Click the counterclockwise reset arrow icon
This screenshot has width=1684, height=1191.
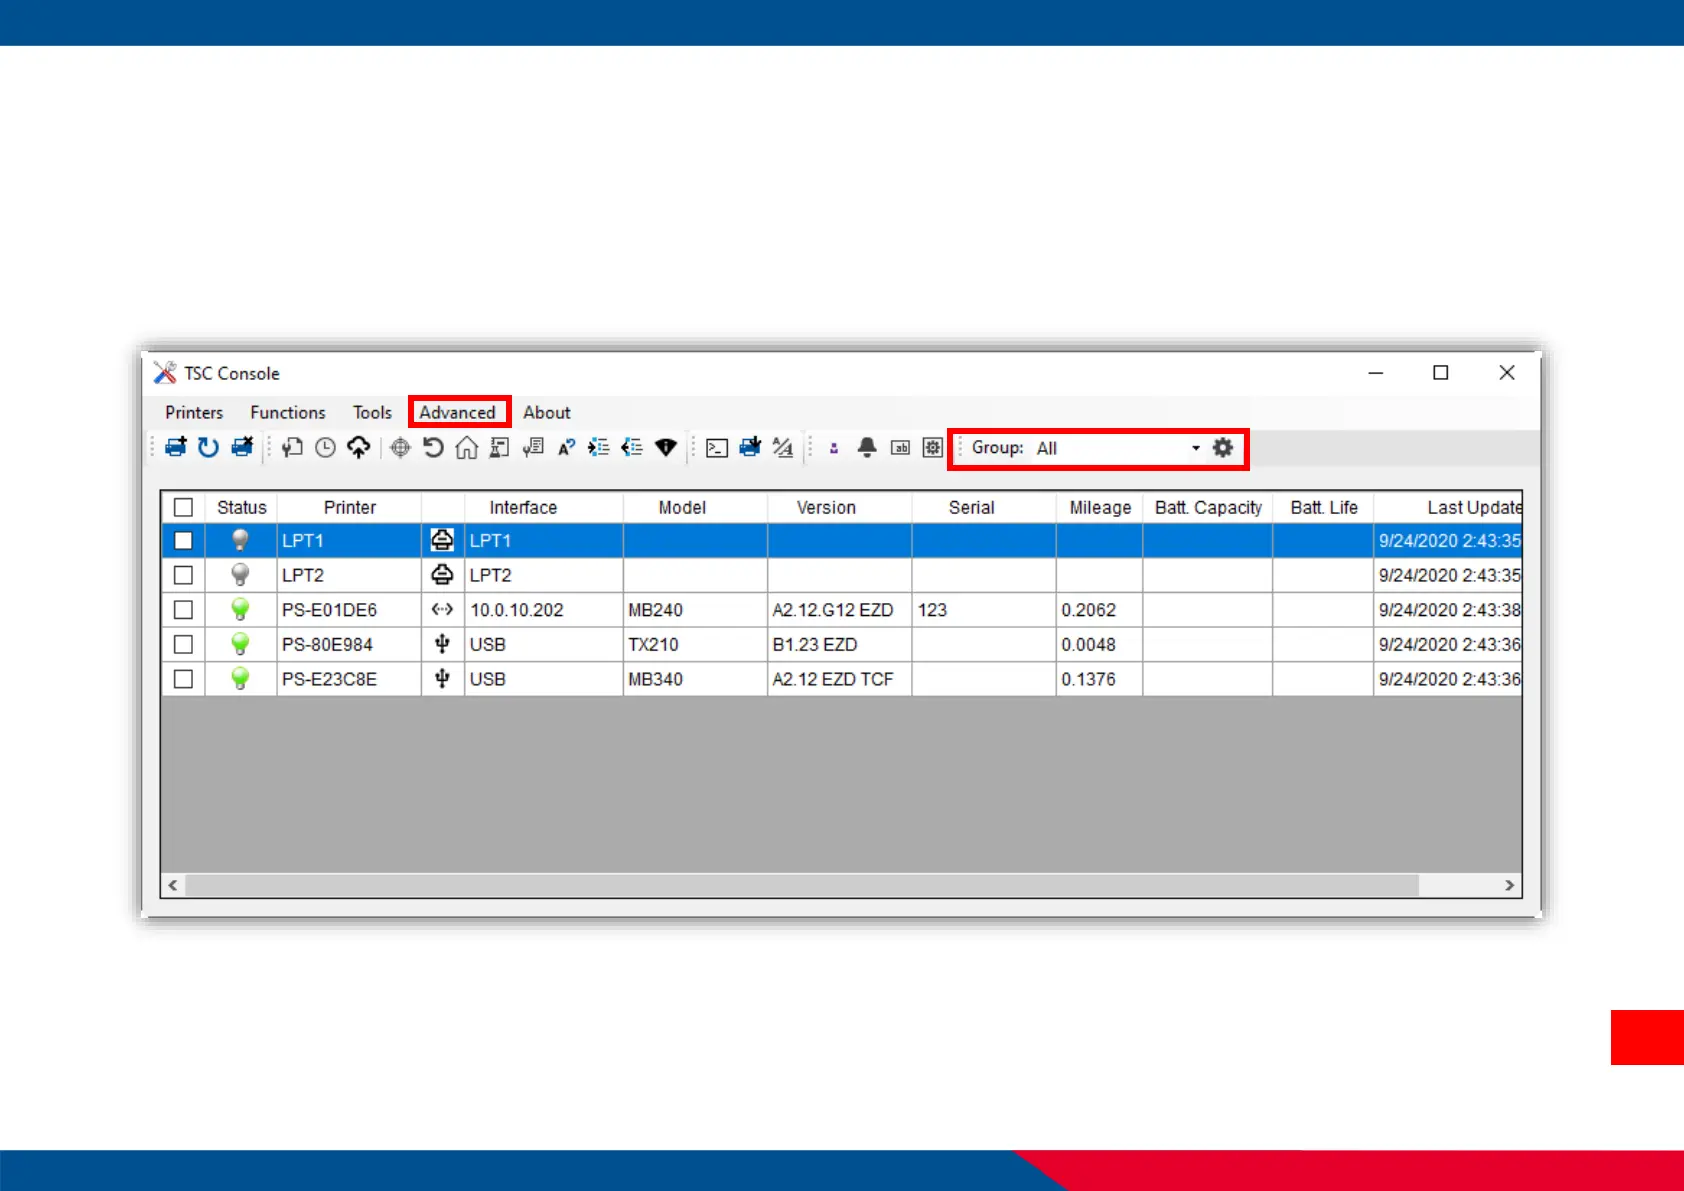point(433,447)
